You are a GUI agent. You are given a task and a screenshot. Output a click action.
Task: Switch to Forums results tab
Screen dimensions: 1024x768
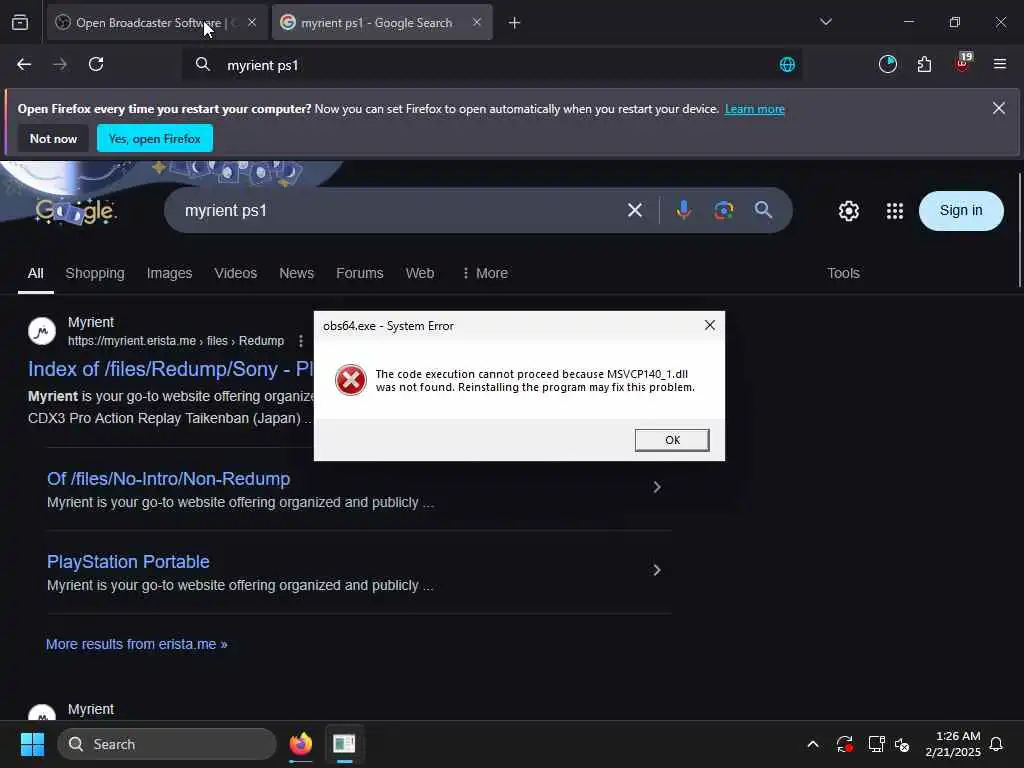coord(360,273)
